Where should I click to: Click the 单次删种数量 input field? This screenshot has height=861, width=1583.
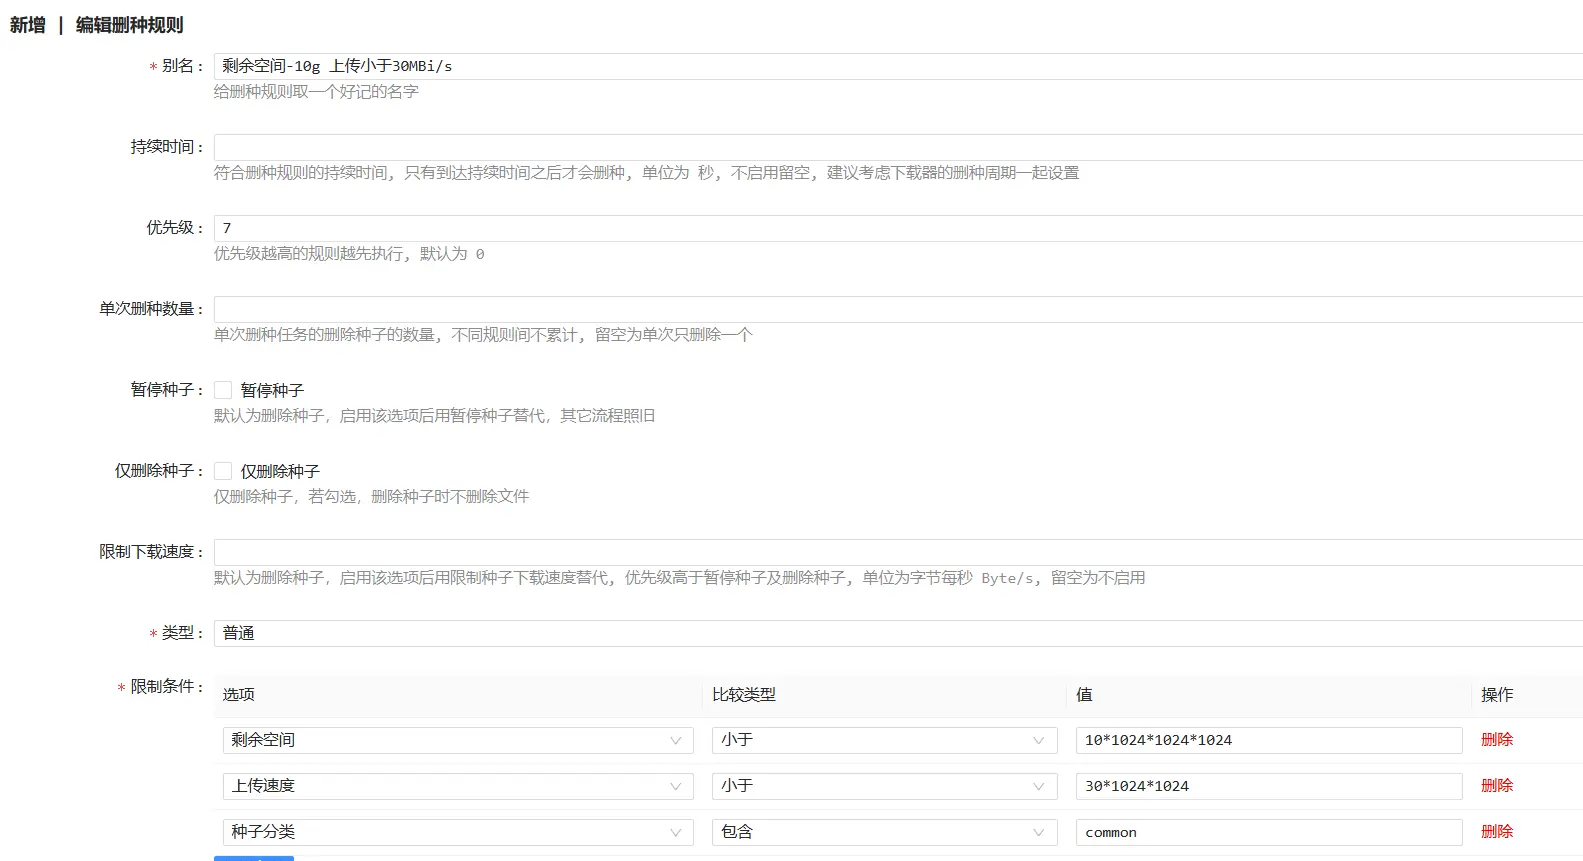[x=897, y=309]
